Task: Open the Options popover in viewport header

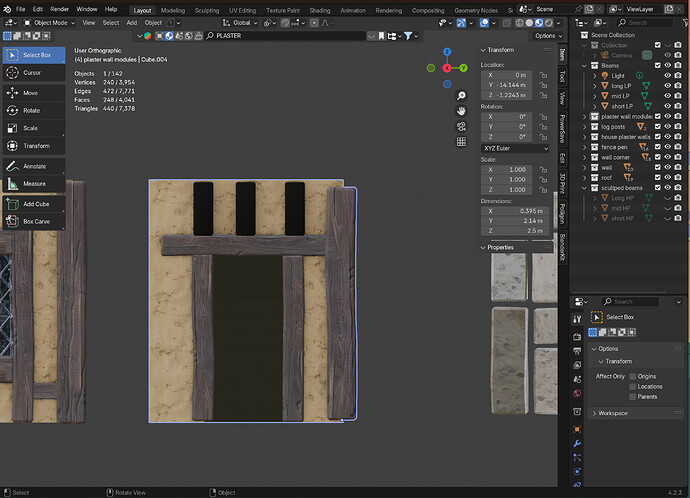Action: 545,35
